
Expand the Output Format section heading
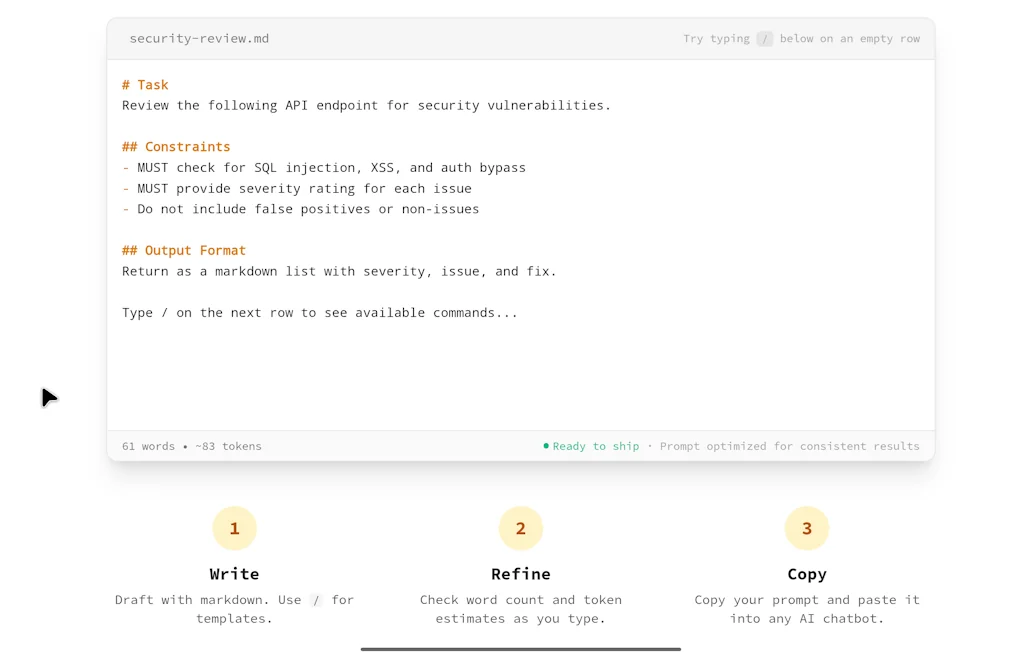tap(183, 250)
